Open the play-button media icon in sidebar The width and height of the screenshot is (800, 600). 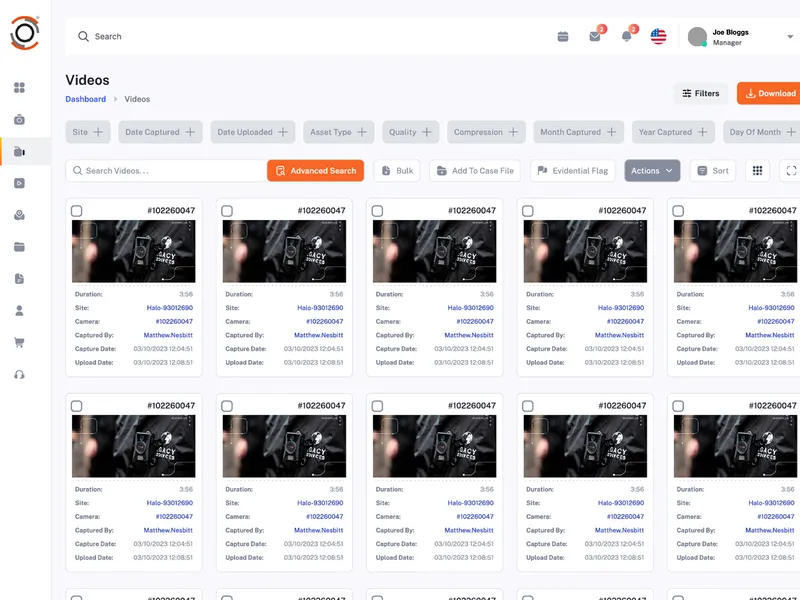tap(19, 183)
